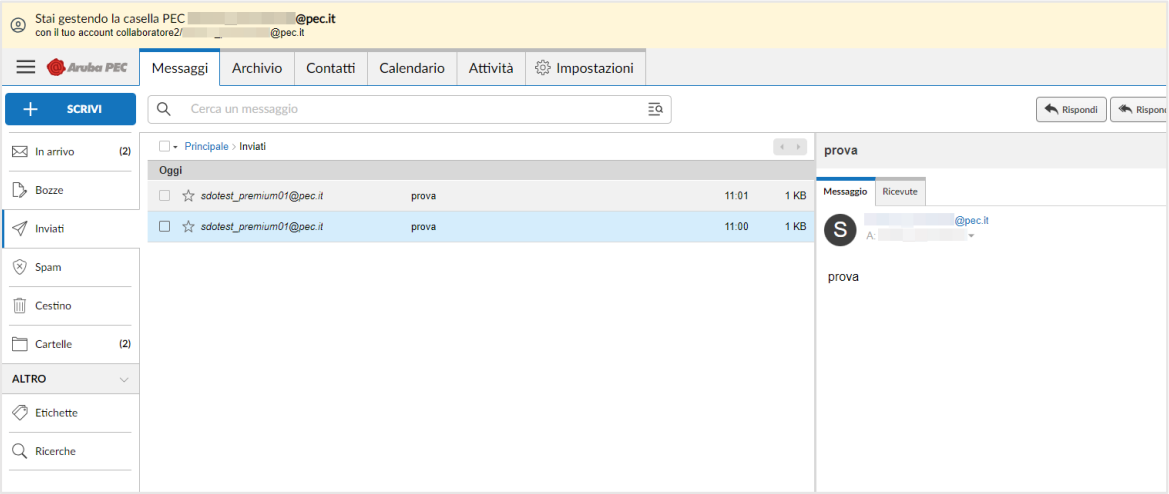Image resolution: width=1169 pixels, height=494 pixels.
Task: Open advanced search filter icon
Action: [x=655, y=109]
